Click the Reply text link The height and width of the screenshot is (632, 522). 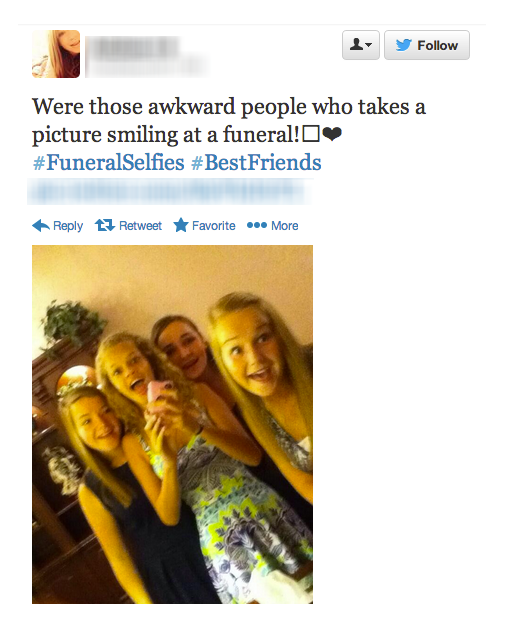68,226
